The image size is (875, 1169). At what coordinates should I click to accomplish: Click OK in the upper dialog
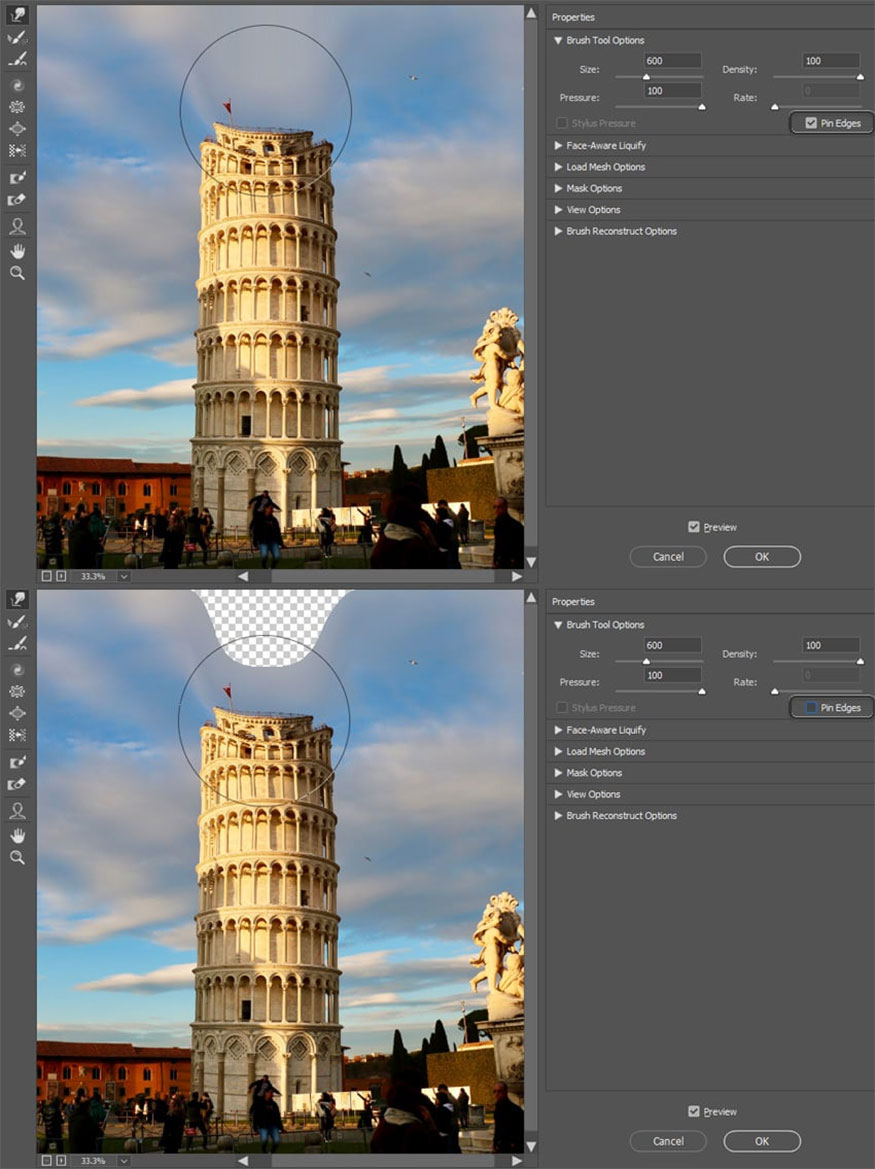(x=762, y=557)
